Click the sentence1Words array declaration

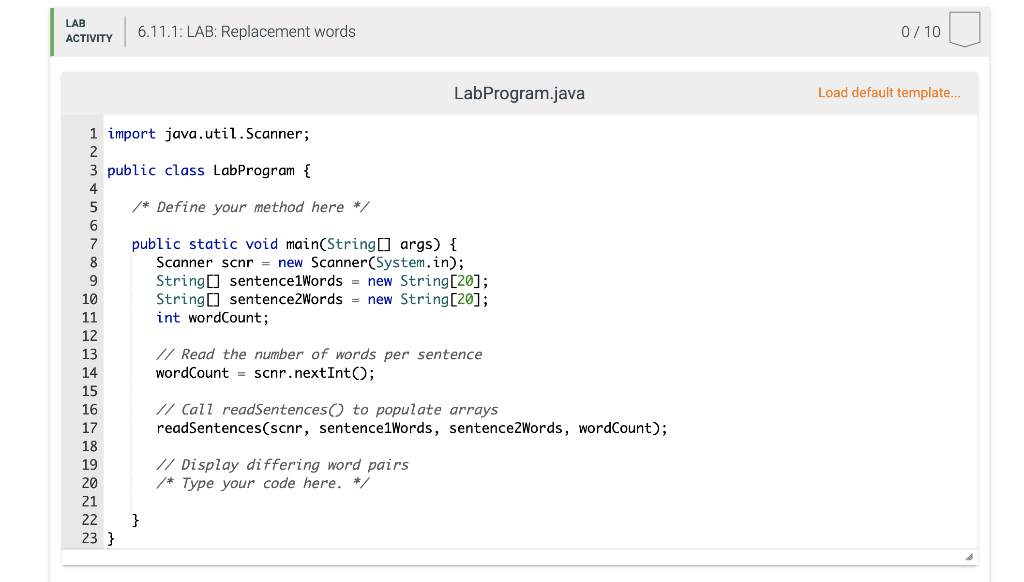tap(320, 281)
